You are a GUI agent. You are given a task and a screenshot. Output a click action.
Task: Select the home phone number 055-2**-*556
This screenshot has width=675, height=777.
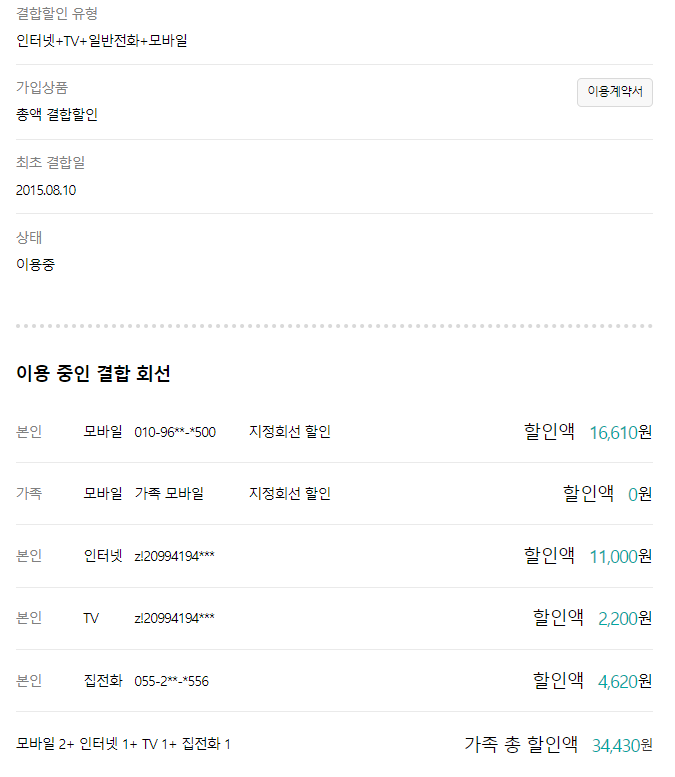(171, 681)
